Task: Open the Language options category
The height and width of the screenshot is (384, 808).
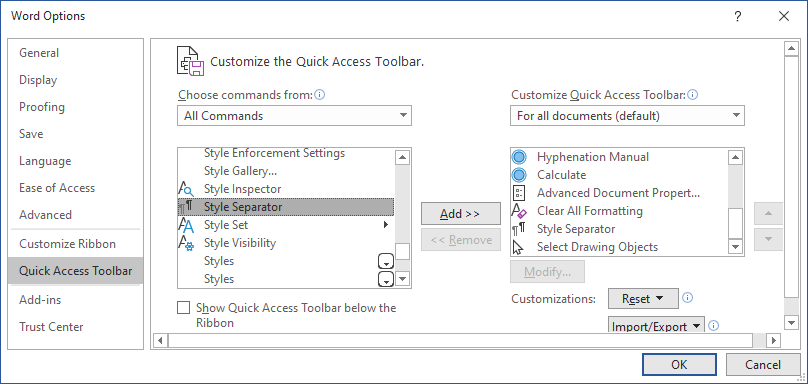Action: coord(75,161)
